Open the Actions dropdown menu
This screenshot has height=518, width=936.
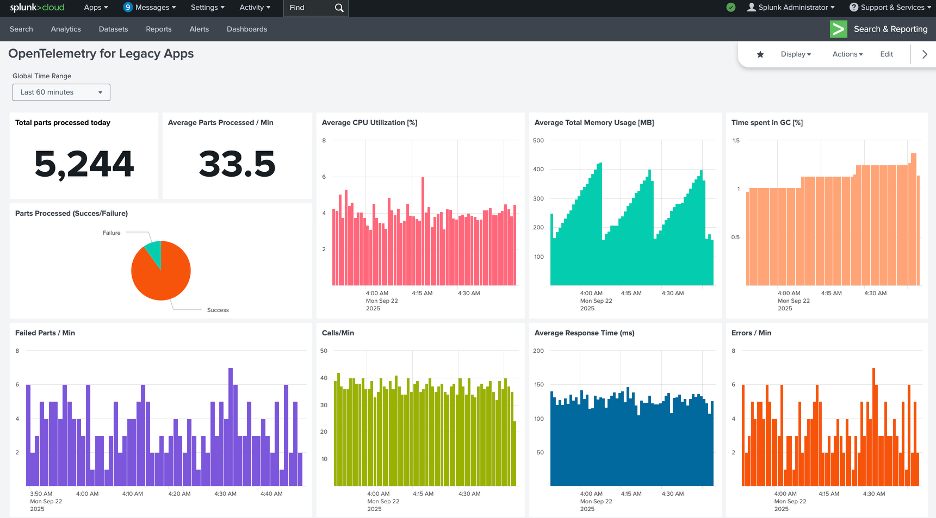point(847,54)
